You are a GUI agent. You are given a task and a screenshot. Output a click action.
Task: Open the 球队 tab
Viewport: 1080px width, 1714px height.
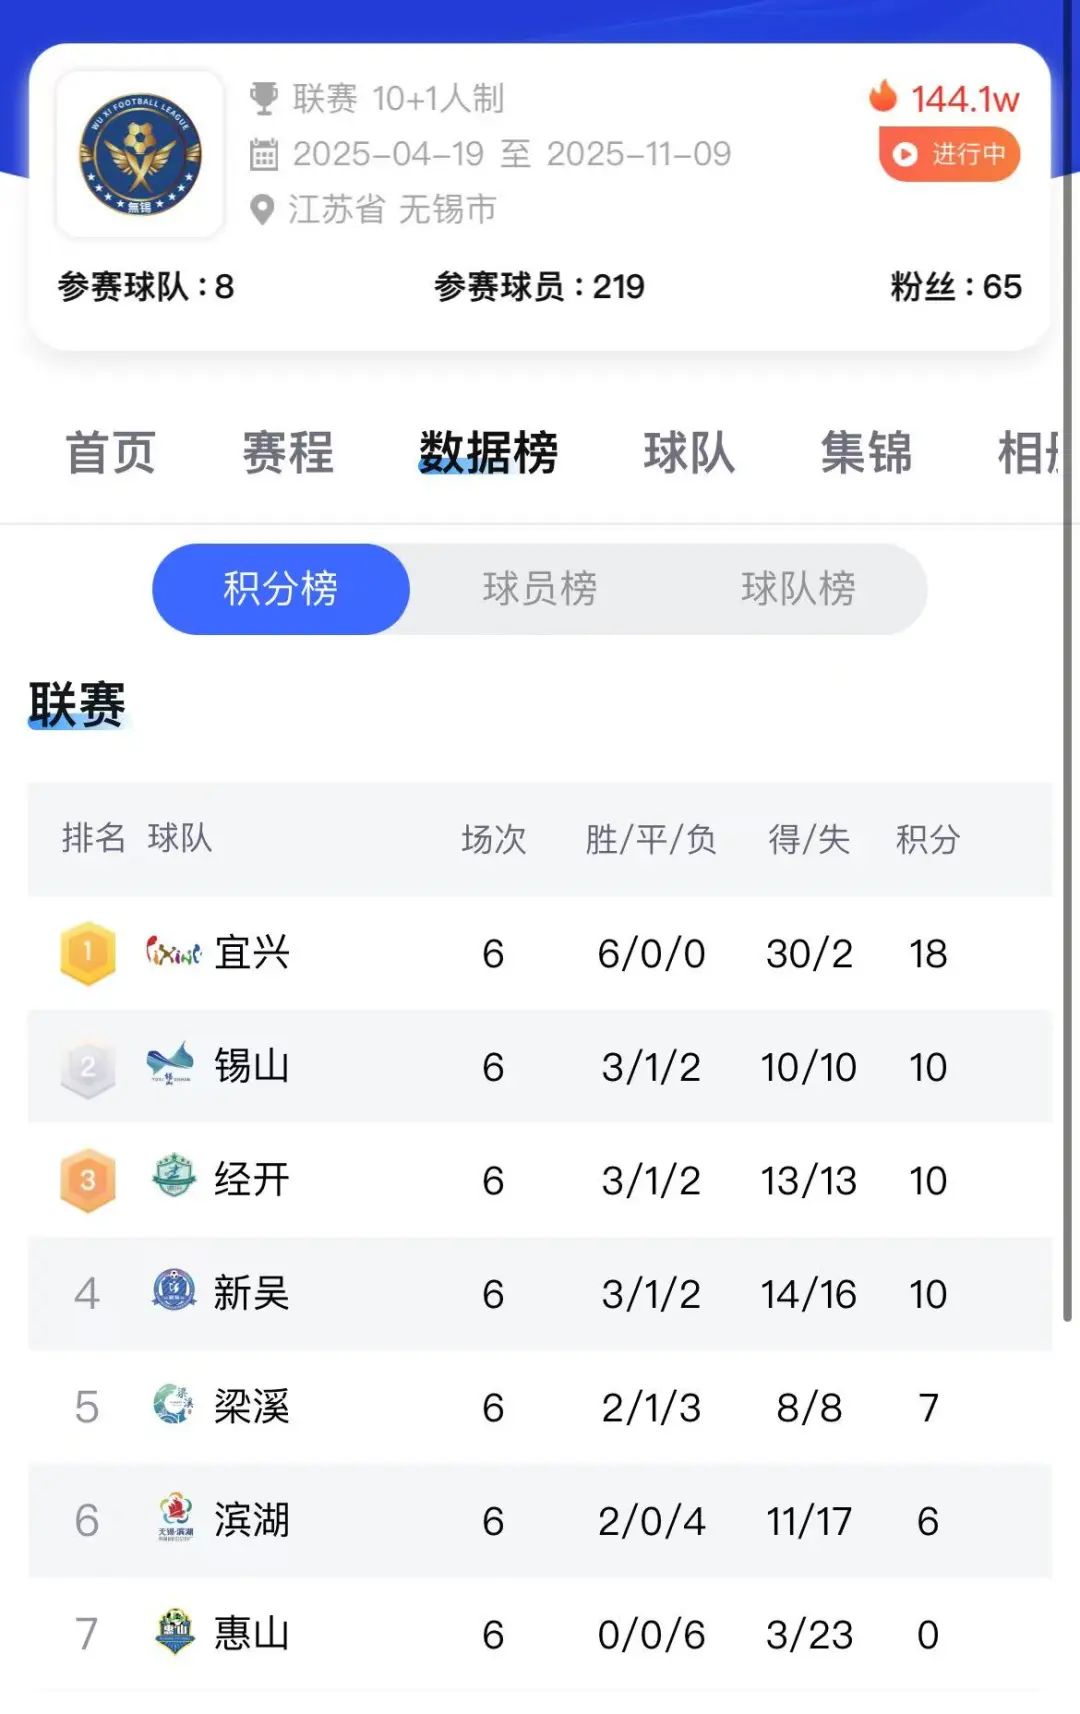(x=689, y=452)
